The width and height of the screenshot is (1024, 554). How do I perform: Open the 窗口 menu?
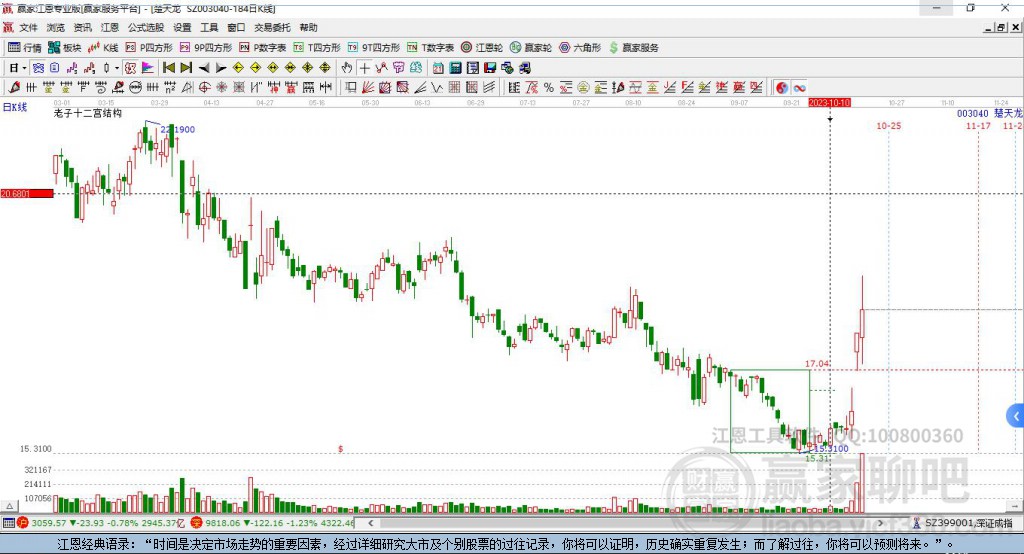(236, 27)
